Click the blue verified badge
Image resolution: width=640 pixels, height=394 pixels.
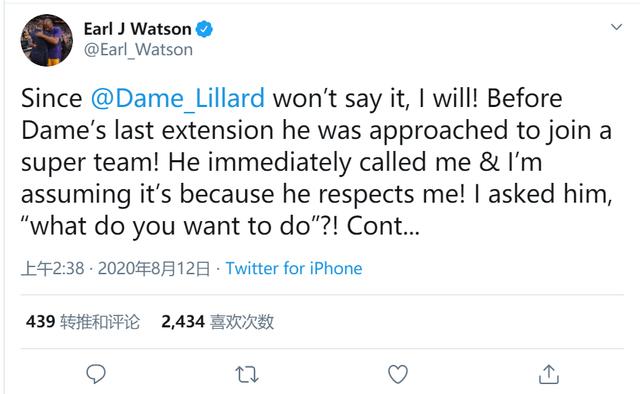[x=204, y=29]
